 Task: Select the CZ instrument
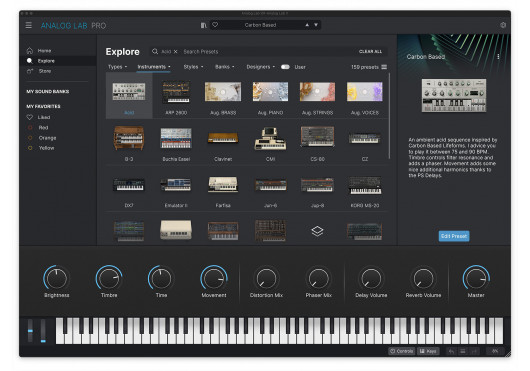coord(365,143)
